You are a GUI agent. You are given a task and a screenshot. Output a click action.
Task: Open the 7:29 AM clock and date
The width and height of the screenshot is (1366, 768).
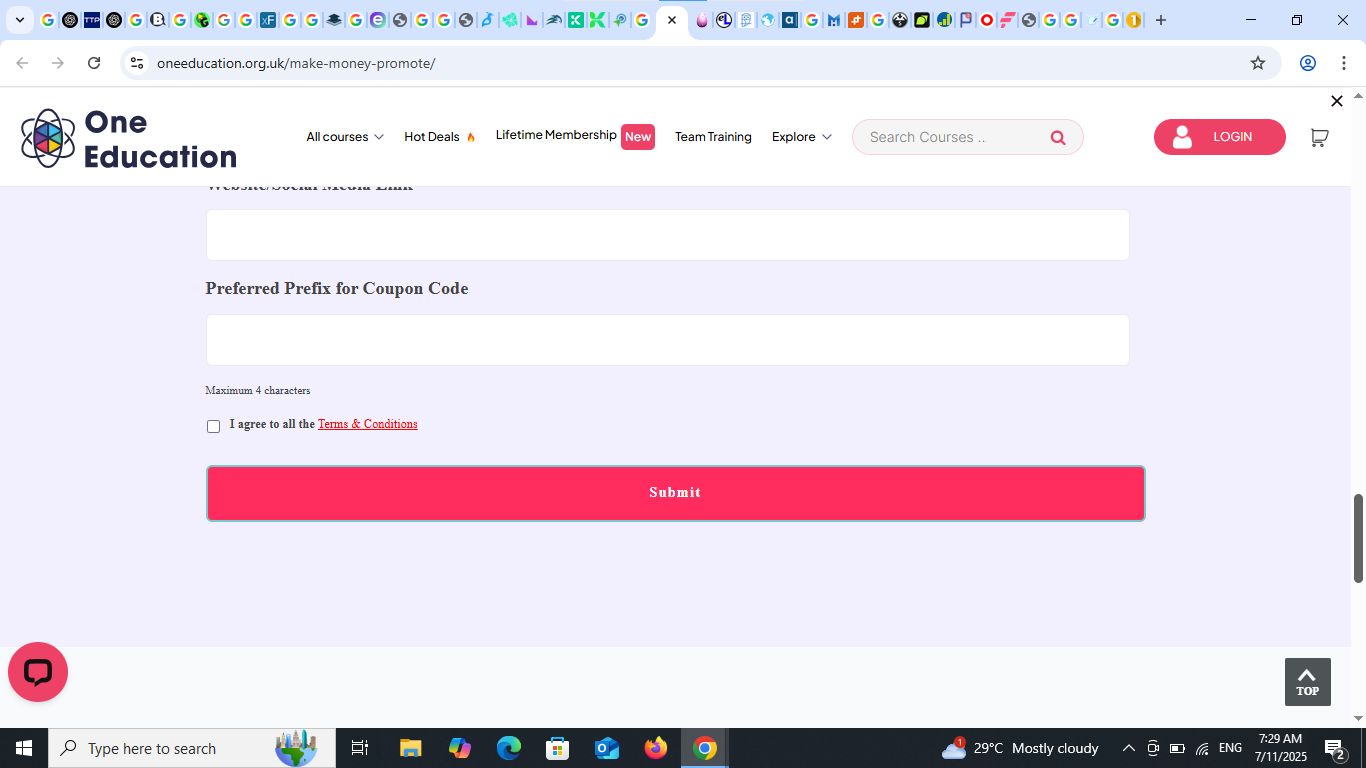[1280, 748]
